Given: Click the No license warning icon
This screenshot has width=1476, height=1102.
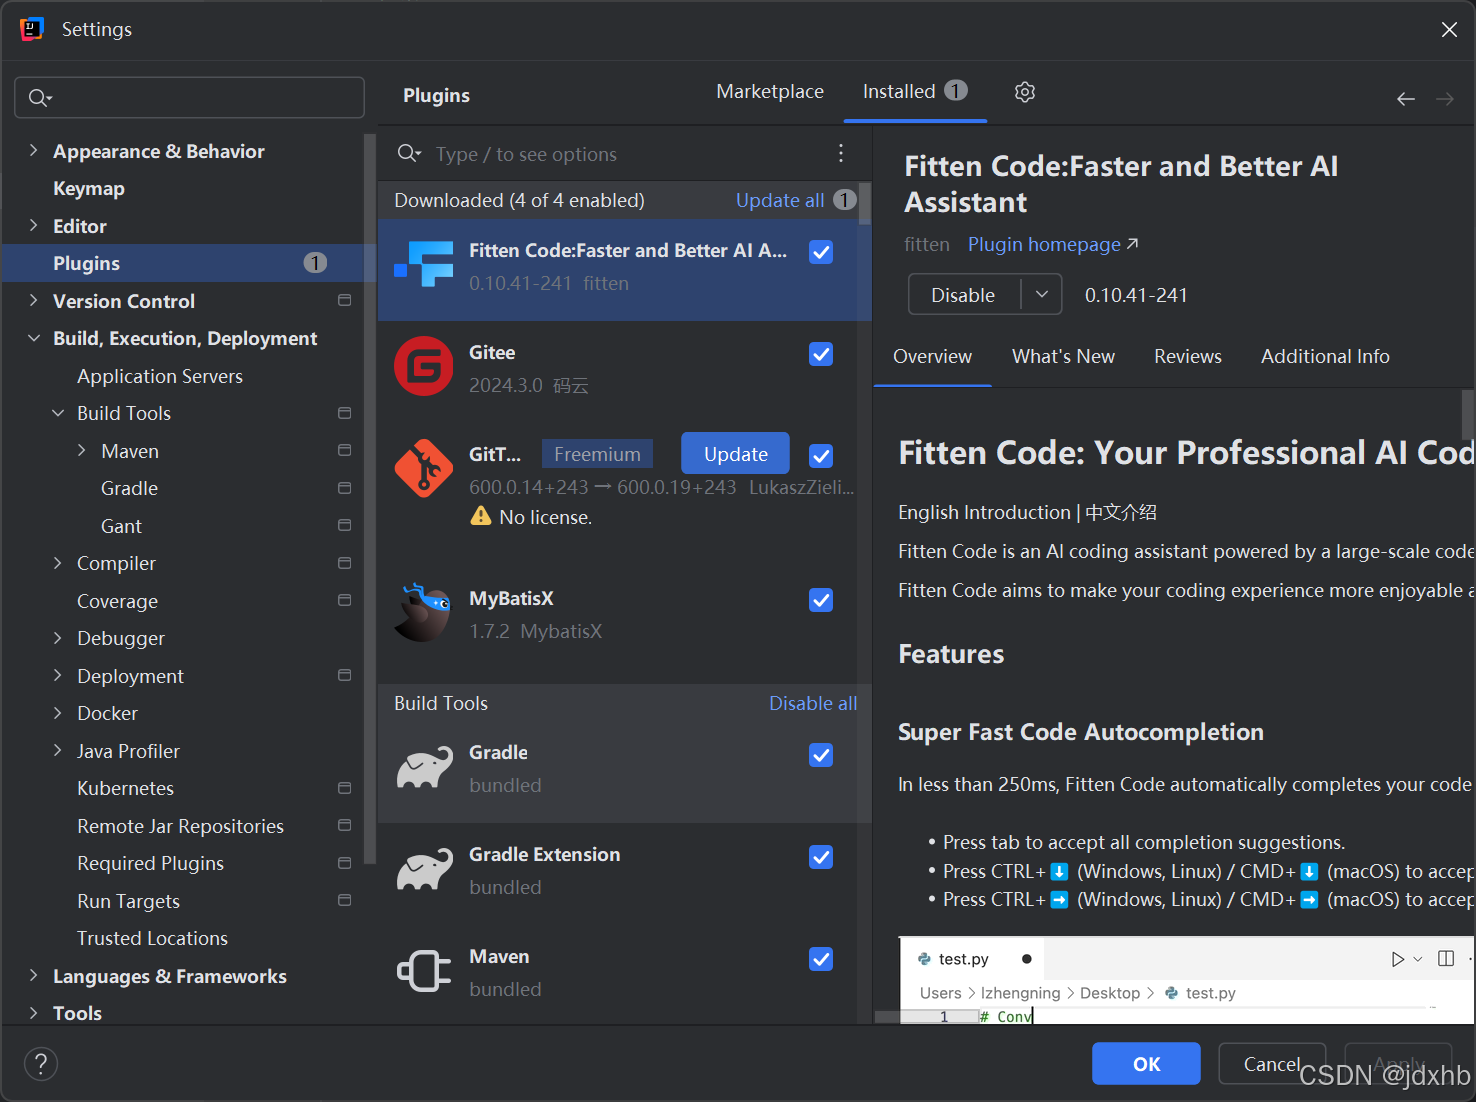Looking at the screenshot, I should coord(481,516).
